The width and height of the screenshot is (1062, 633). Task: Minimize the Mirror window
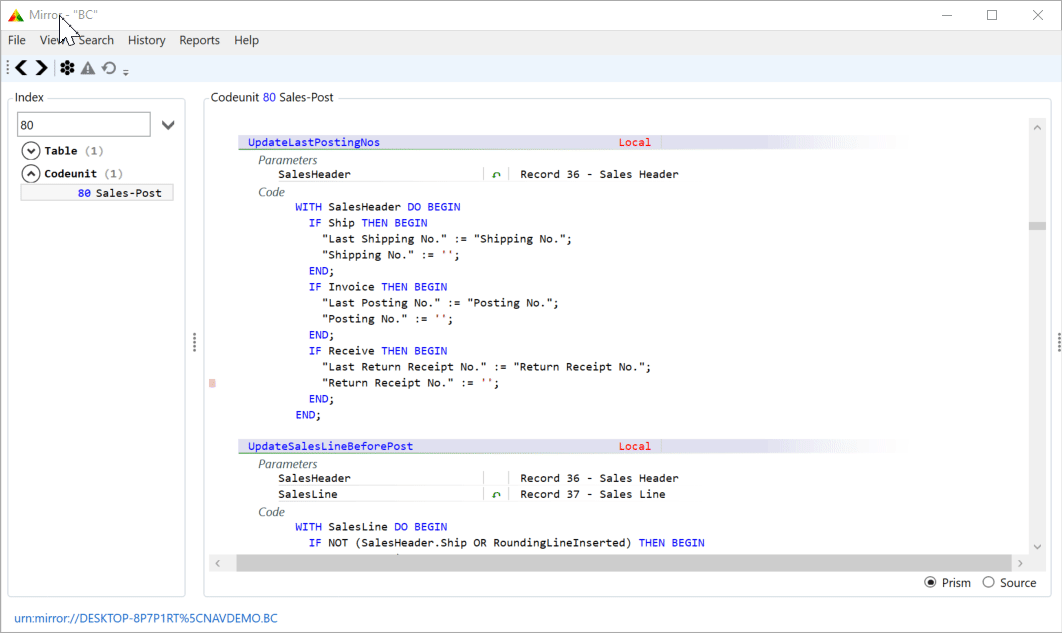click(947, 15)
